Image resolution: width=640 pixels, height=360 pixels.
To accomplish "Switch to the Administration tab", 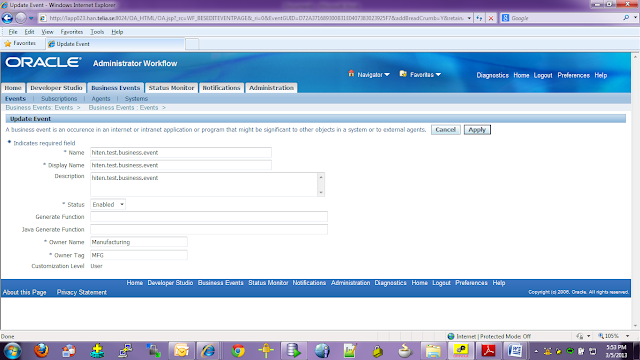I will click(x=271, y=88).
